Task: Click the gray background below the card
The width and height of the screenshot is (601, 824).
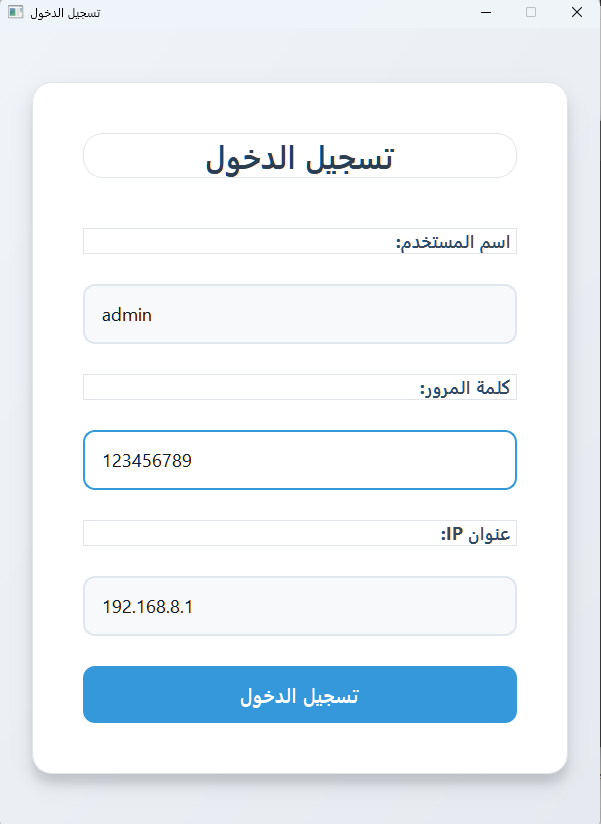Action: 300,799
